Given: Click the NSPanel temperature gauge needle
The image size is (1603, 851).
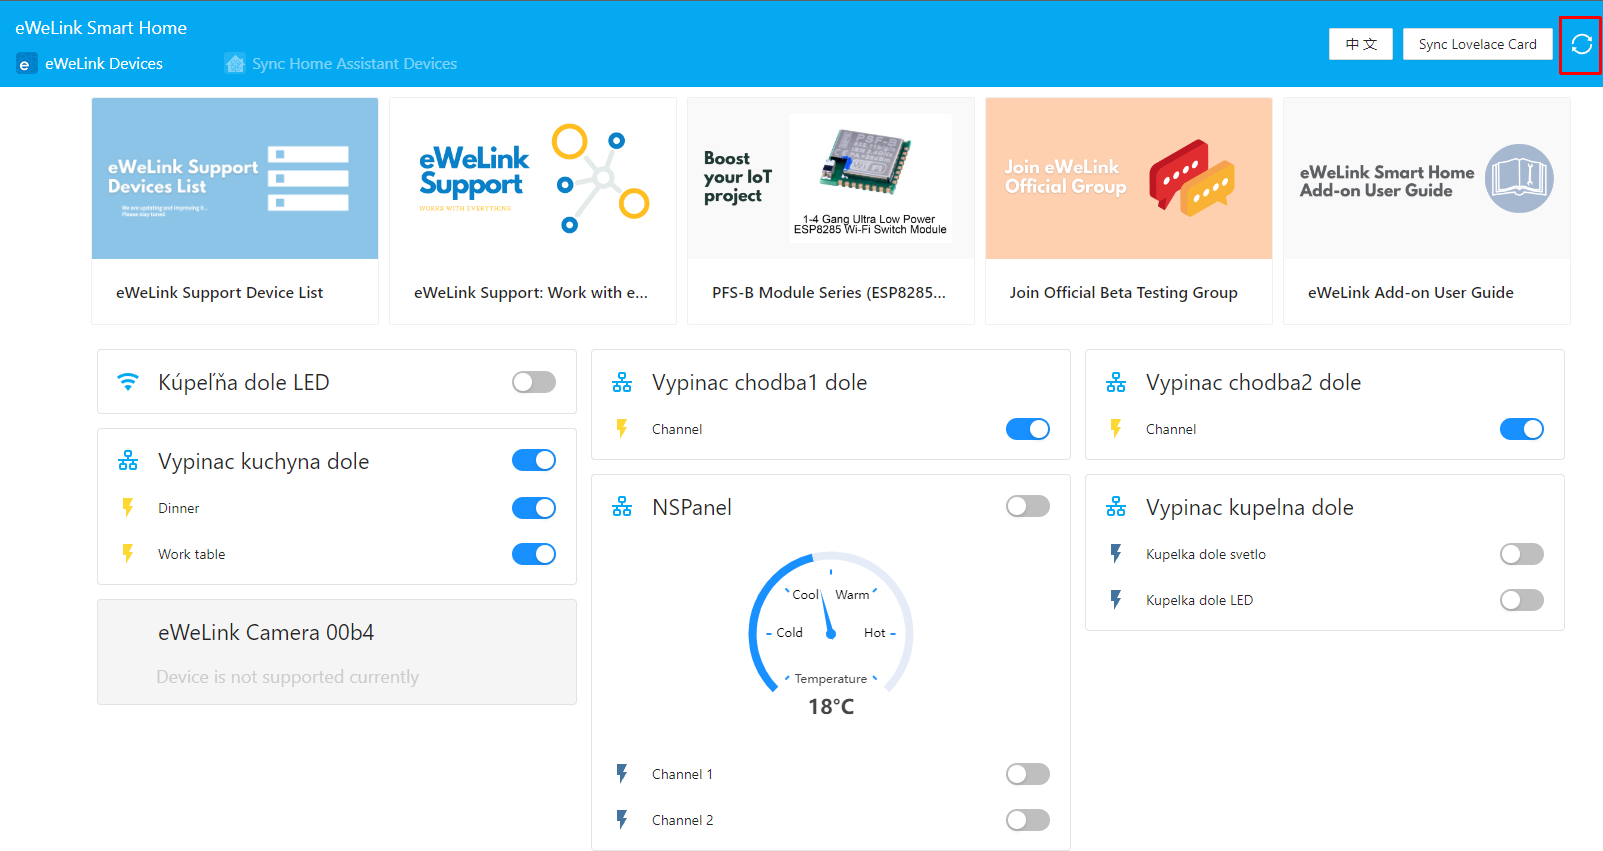Looking at the screenshot, I should (827, 613).
